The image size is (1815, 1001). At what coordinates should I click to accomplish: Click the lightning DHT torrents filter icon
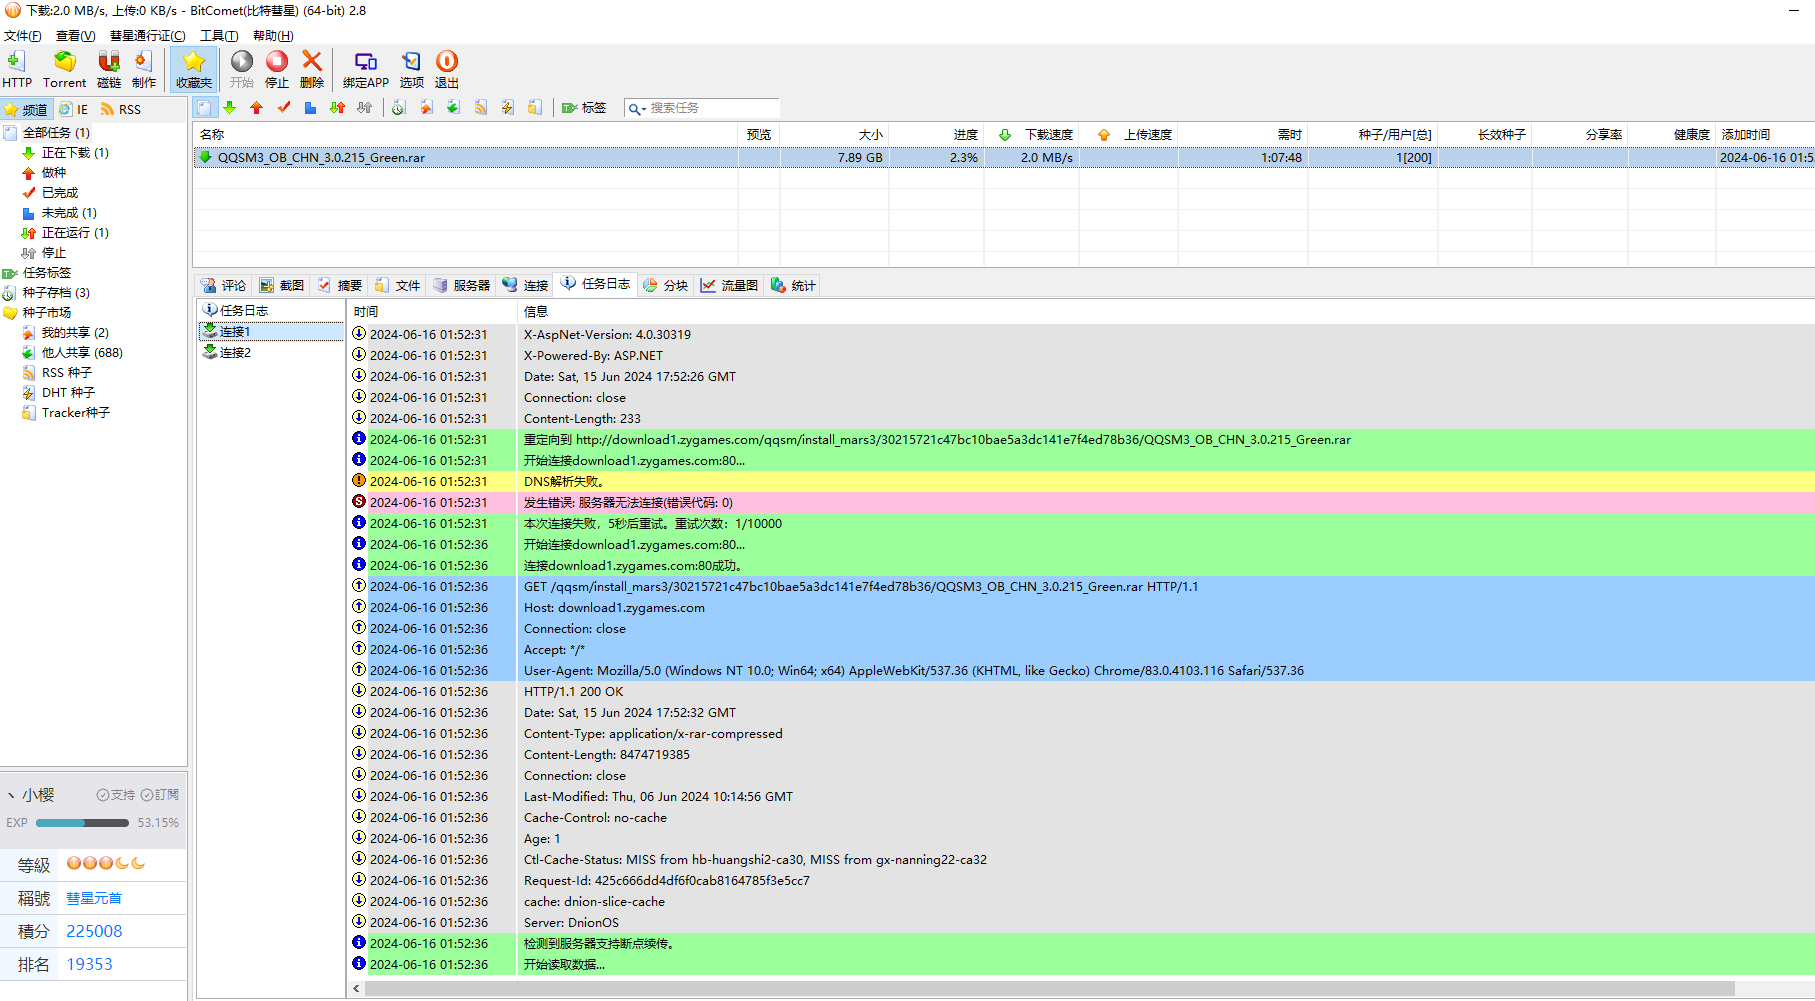pos(508,107)
